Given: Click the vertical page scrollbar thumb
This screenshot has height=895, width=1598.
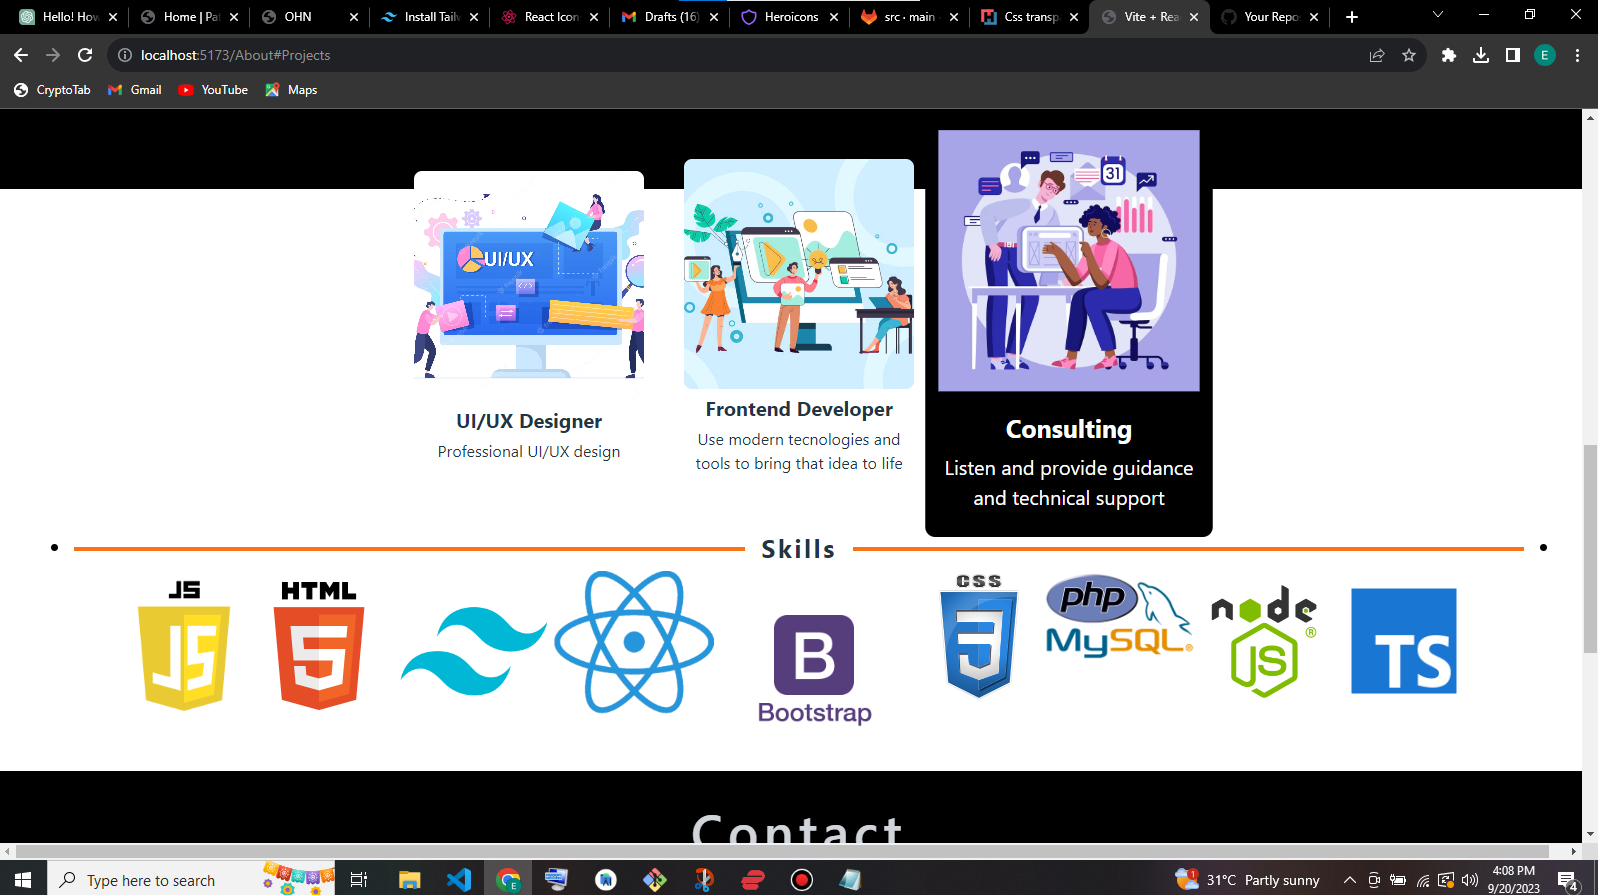Looking at the screenshot, I should (1590, 548).
